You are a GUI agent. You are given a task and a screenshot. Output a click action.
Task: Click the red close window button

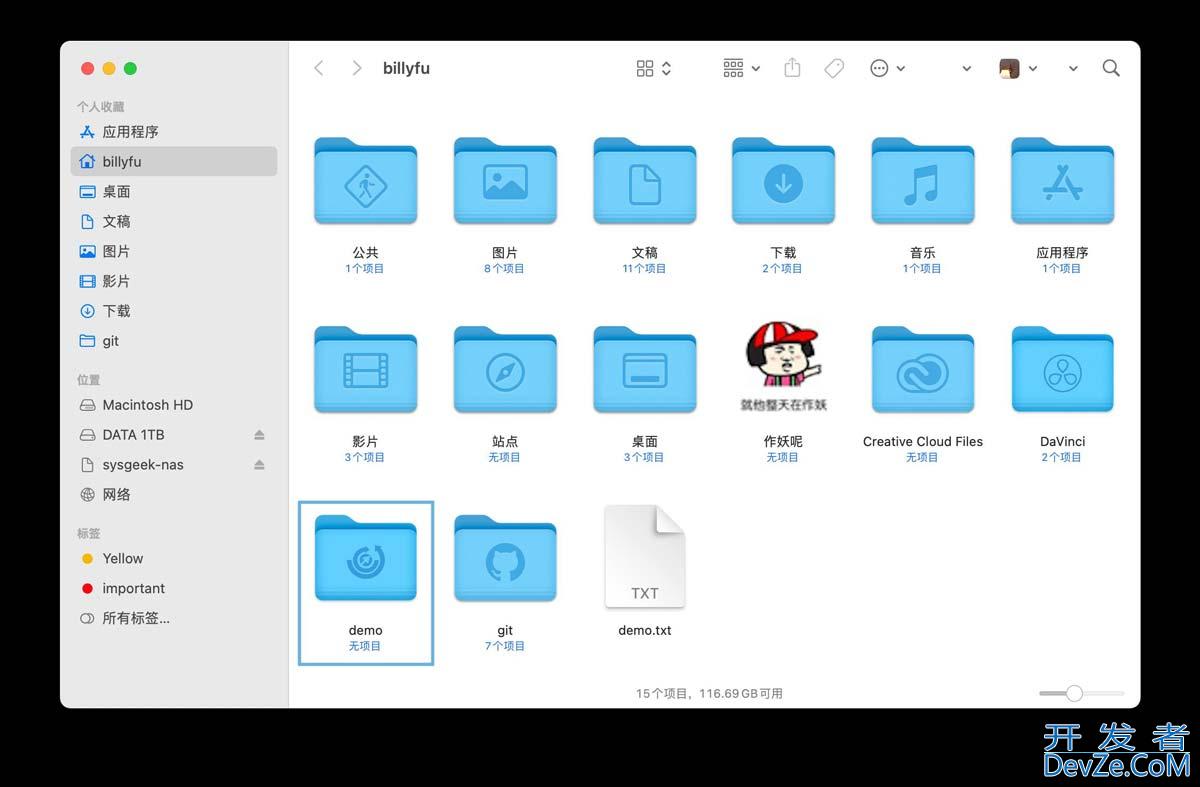coord(87,69)
